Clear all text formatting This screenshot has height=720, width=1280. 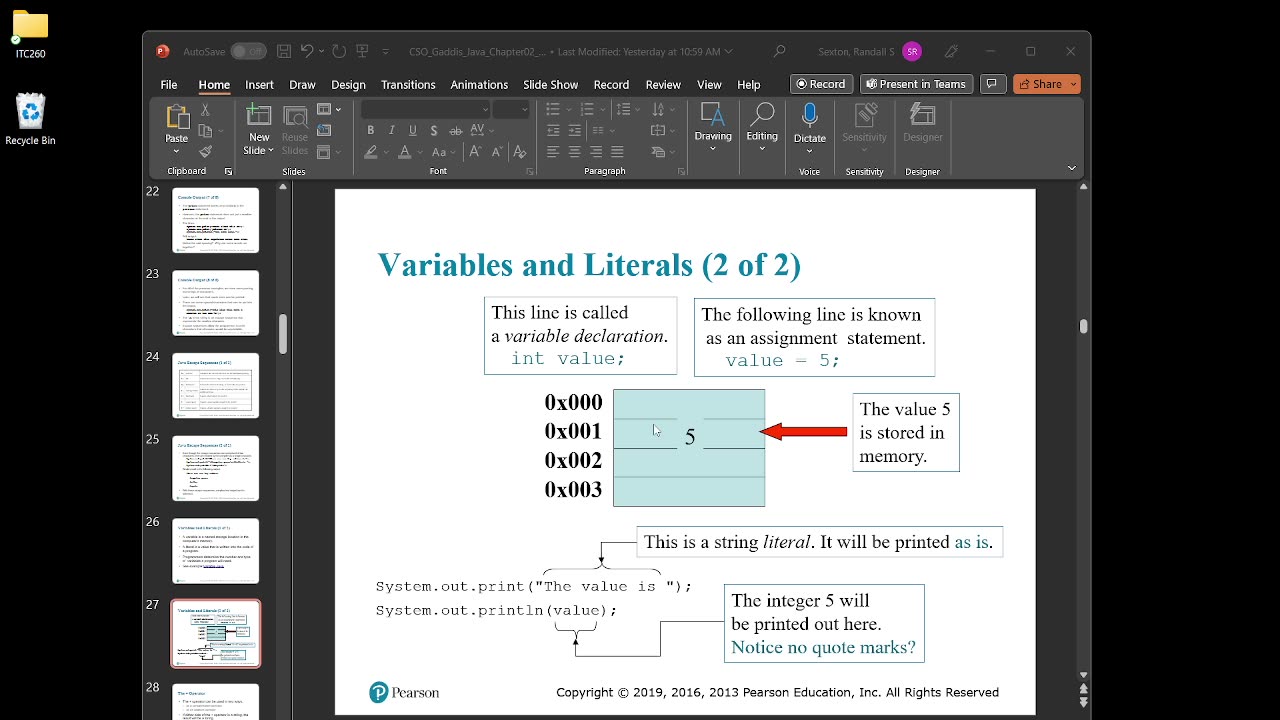point(519,152)
